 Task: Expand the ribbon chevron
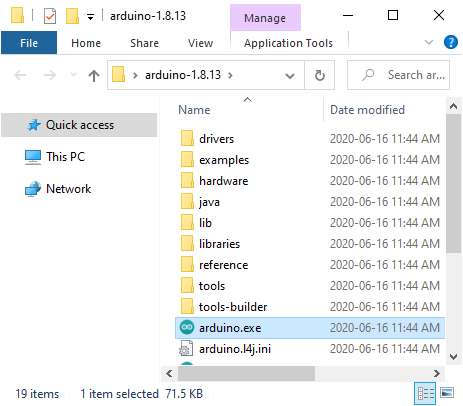429,42
